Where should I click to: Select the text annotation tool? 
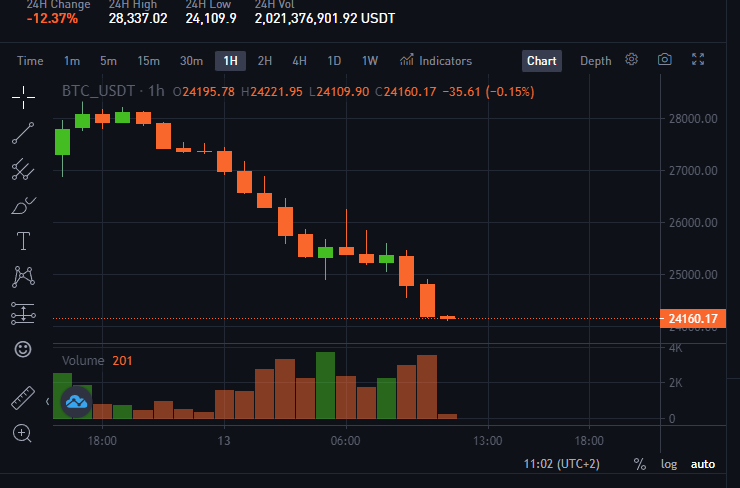click(x=23, y=241)
